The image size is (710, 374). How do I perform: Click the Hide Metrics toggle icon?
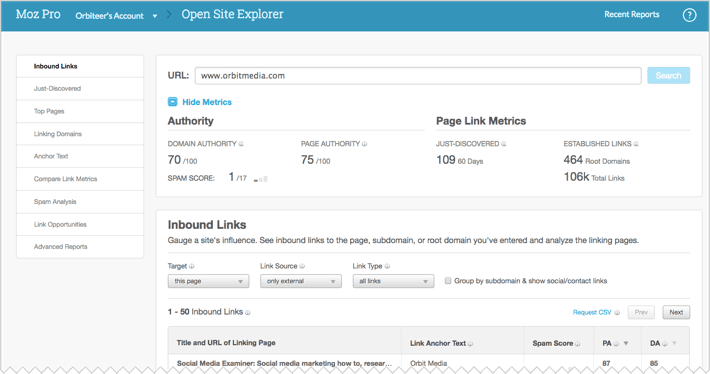(x=173, y=102)
